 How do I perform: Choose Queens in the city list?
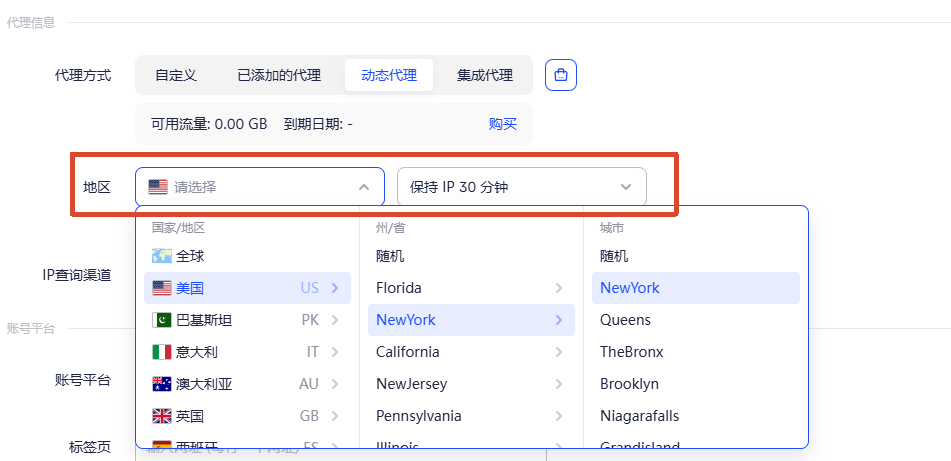(696, 320)
